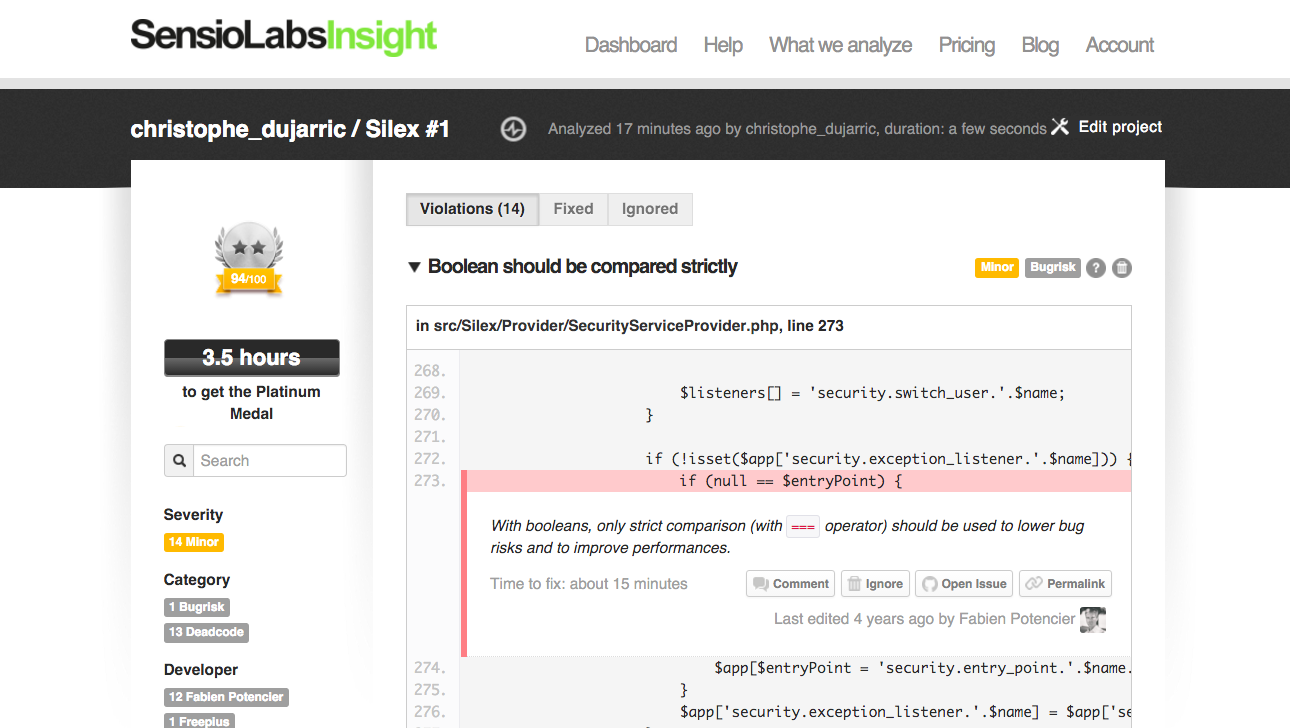Click line number 276.

pyautogui.click(x=430, y=712)
